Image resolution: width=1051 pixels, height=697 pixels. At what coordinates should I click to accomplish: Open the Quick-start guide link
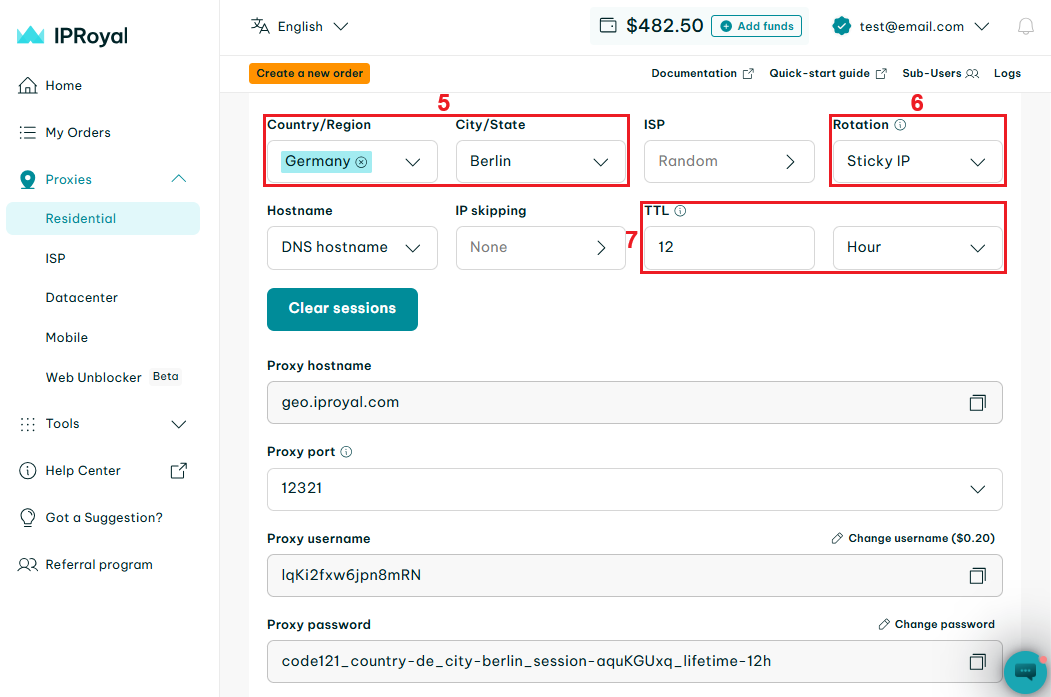tap(828, 74)
